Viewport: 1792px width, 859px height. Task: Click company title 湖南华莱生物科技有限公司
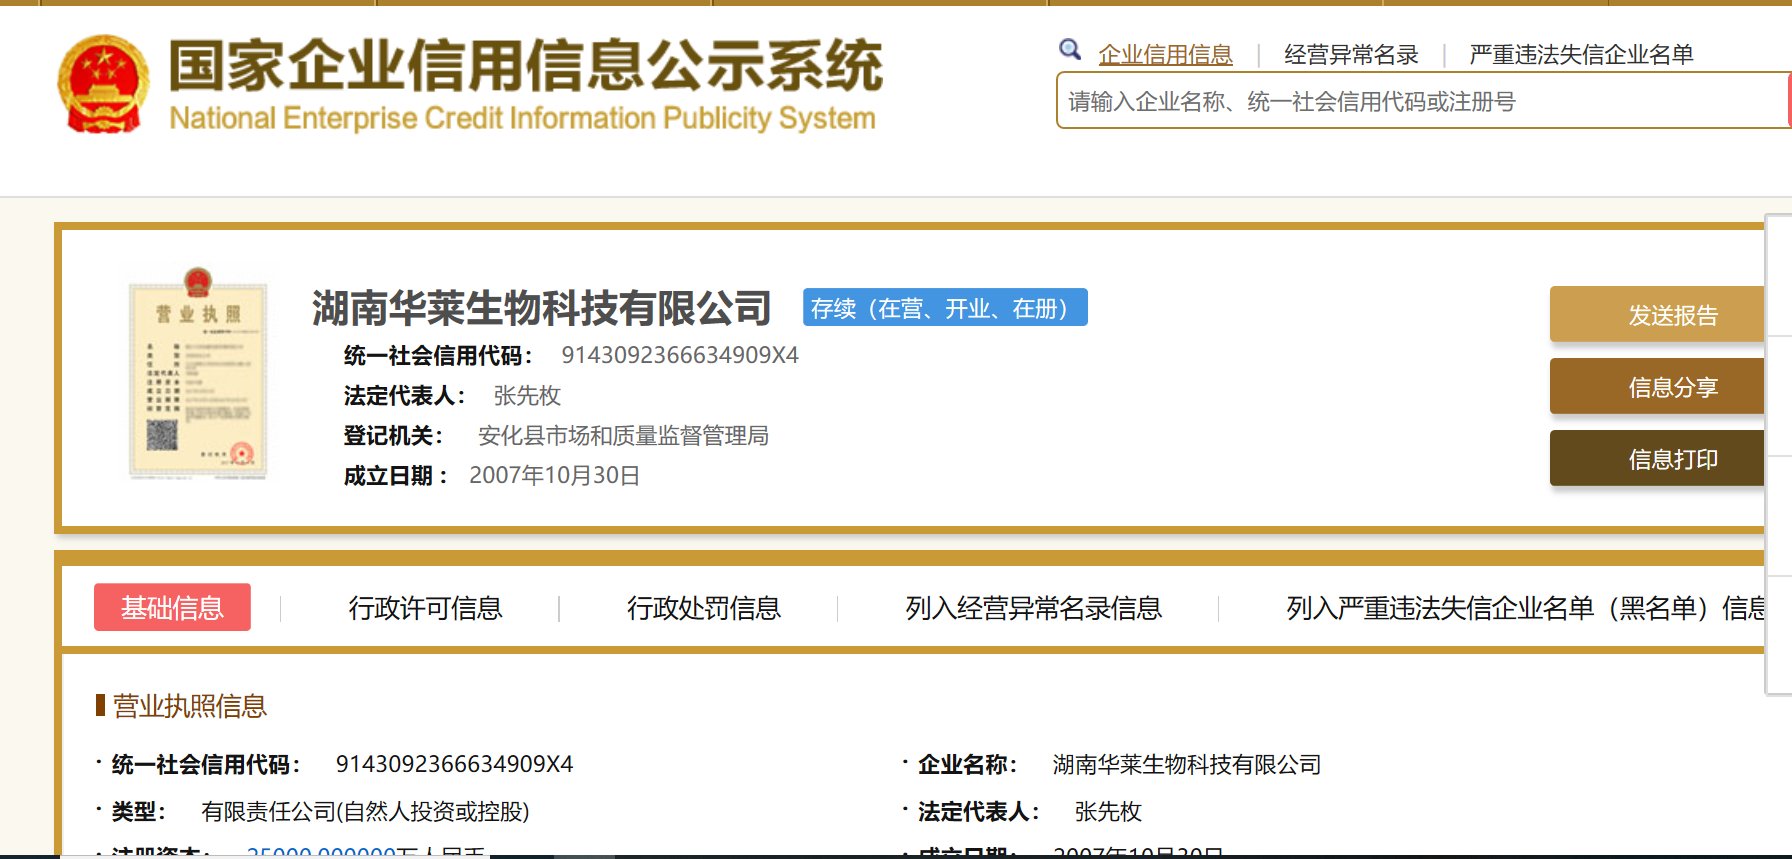pos(541,308)
